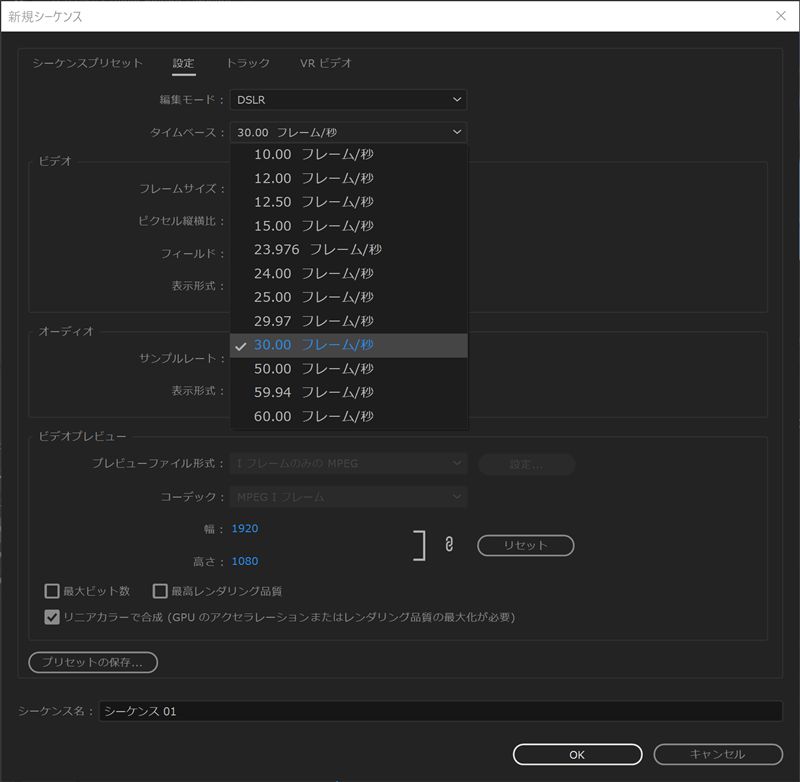Screen dimensions: 800x782
Task: Pick 24.00 フレーム/秒 in the list
Action: tap(313, 273)
